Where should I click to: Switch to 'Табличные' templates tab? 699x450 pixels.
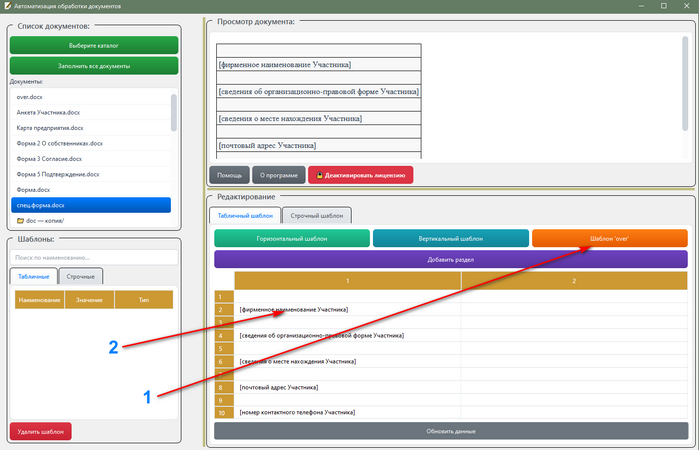point(33,277)
